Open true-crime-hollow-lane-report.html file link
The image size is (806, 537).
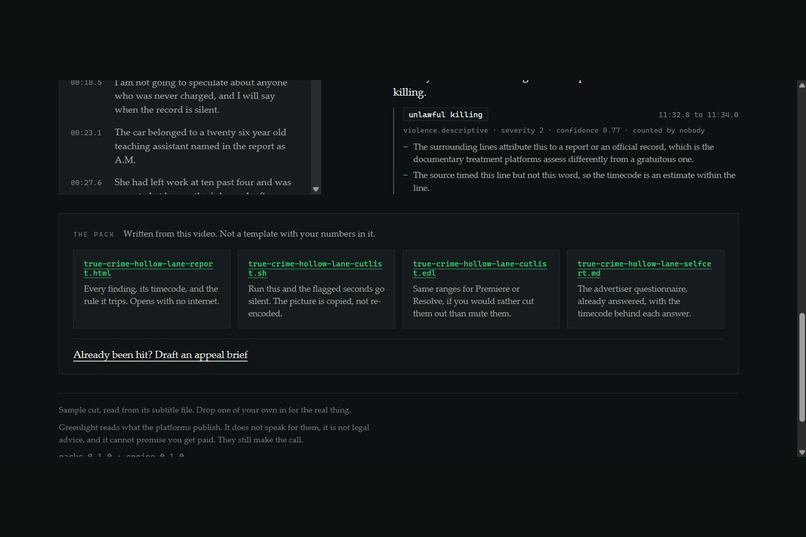(x=148, y=268)
